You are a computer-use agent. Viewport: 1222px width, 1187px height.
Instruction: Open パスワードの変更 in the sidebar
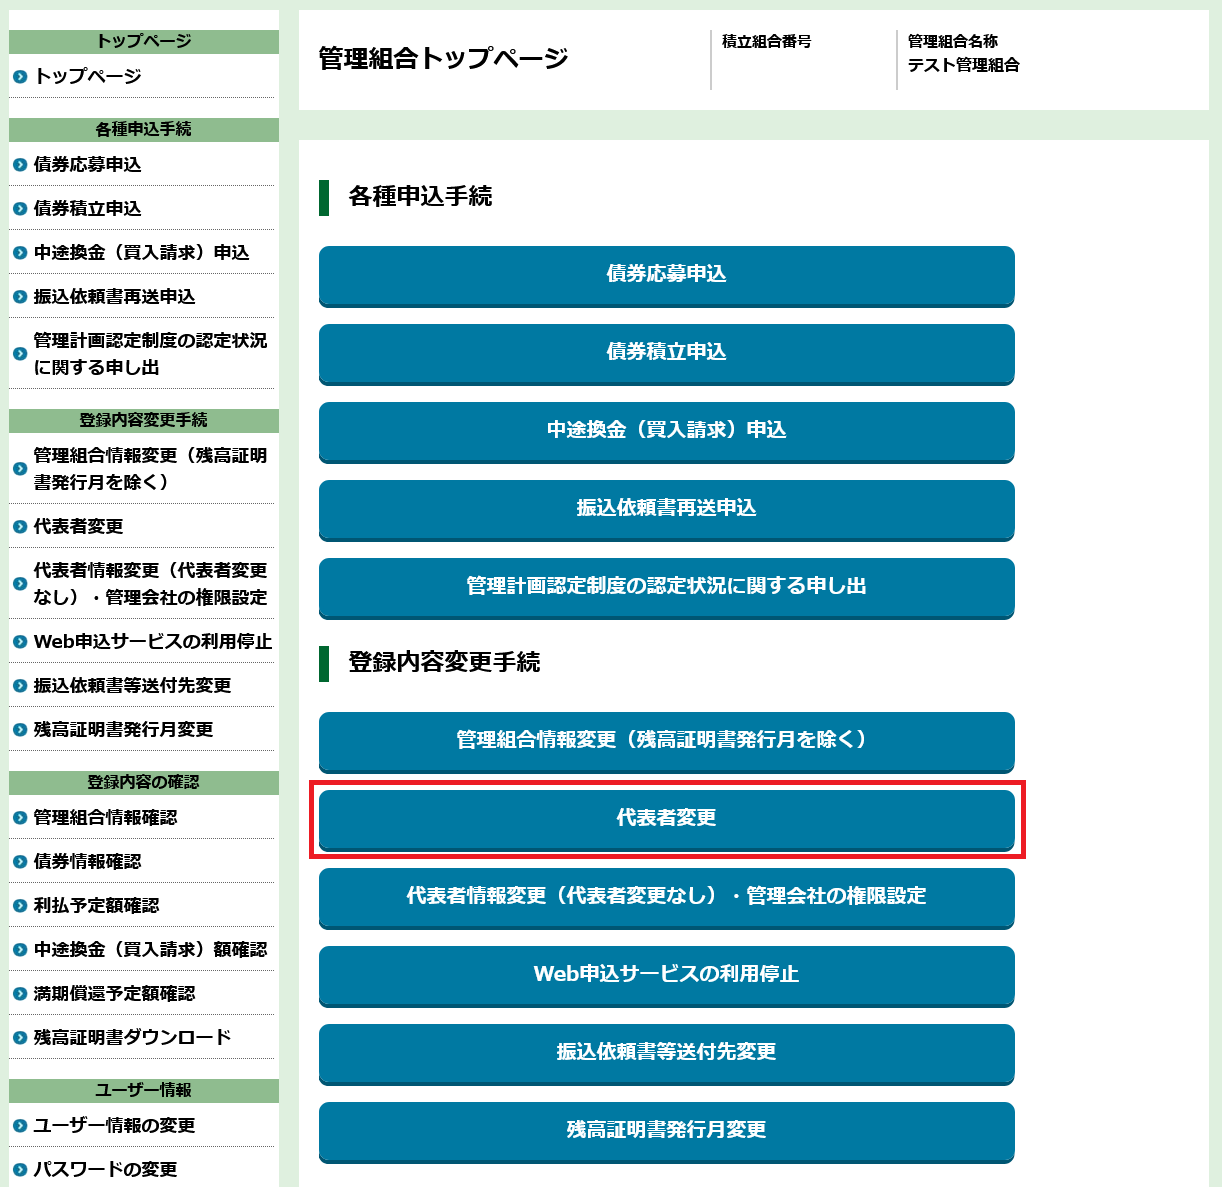pyautogui.click(x=105, y=1169)
